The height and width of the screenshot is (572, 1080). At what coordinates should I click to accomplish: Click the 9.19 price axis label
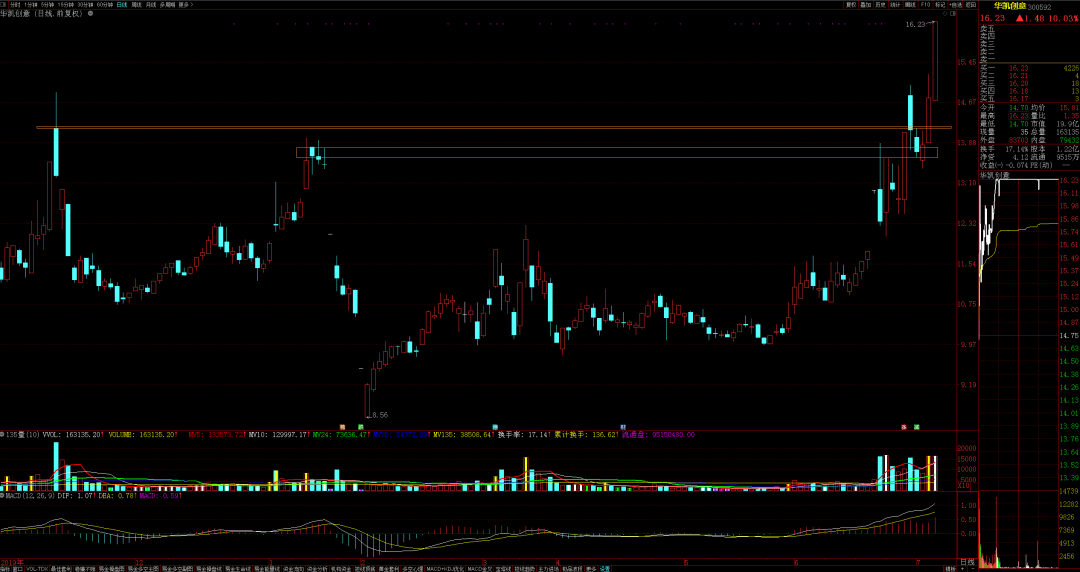(x=967, y=385)
